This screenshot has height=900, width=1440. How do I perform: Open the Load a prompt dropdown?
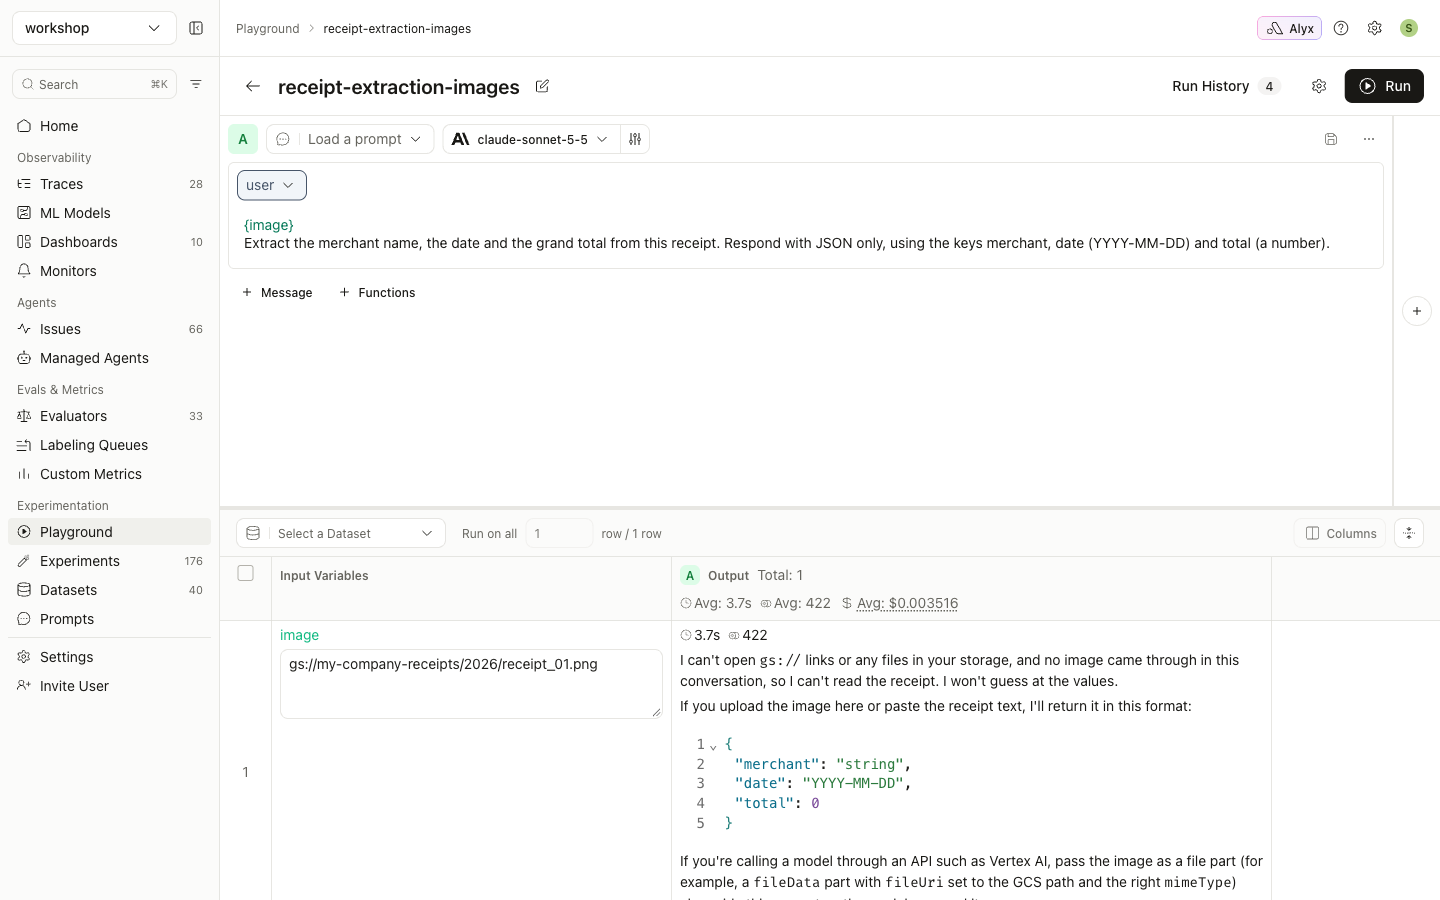(x=350, y=139)
